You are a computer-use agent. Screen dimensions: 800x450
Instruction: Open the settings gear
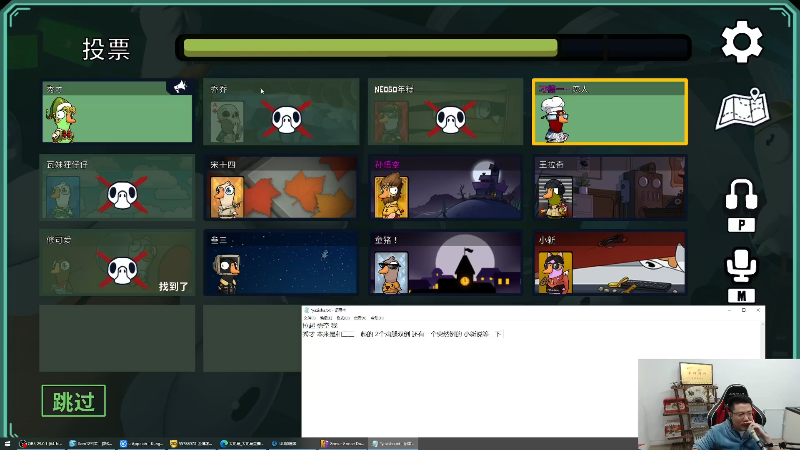[741, 42]
